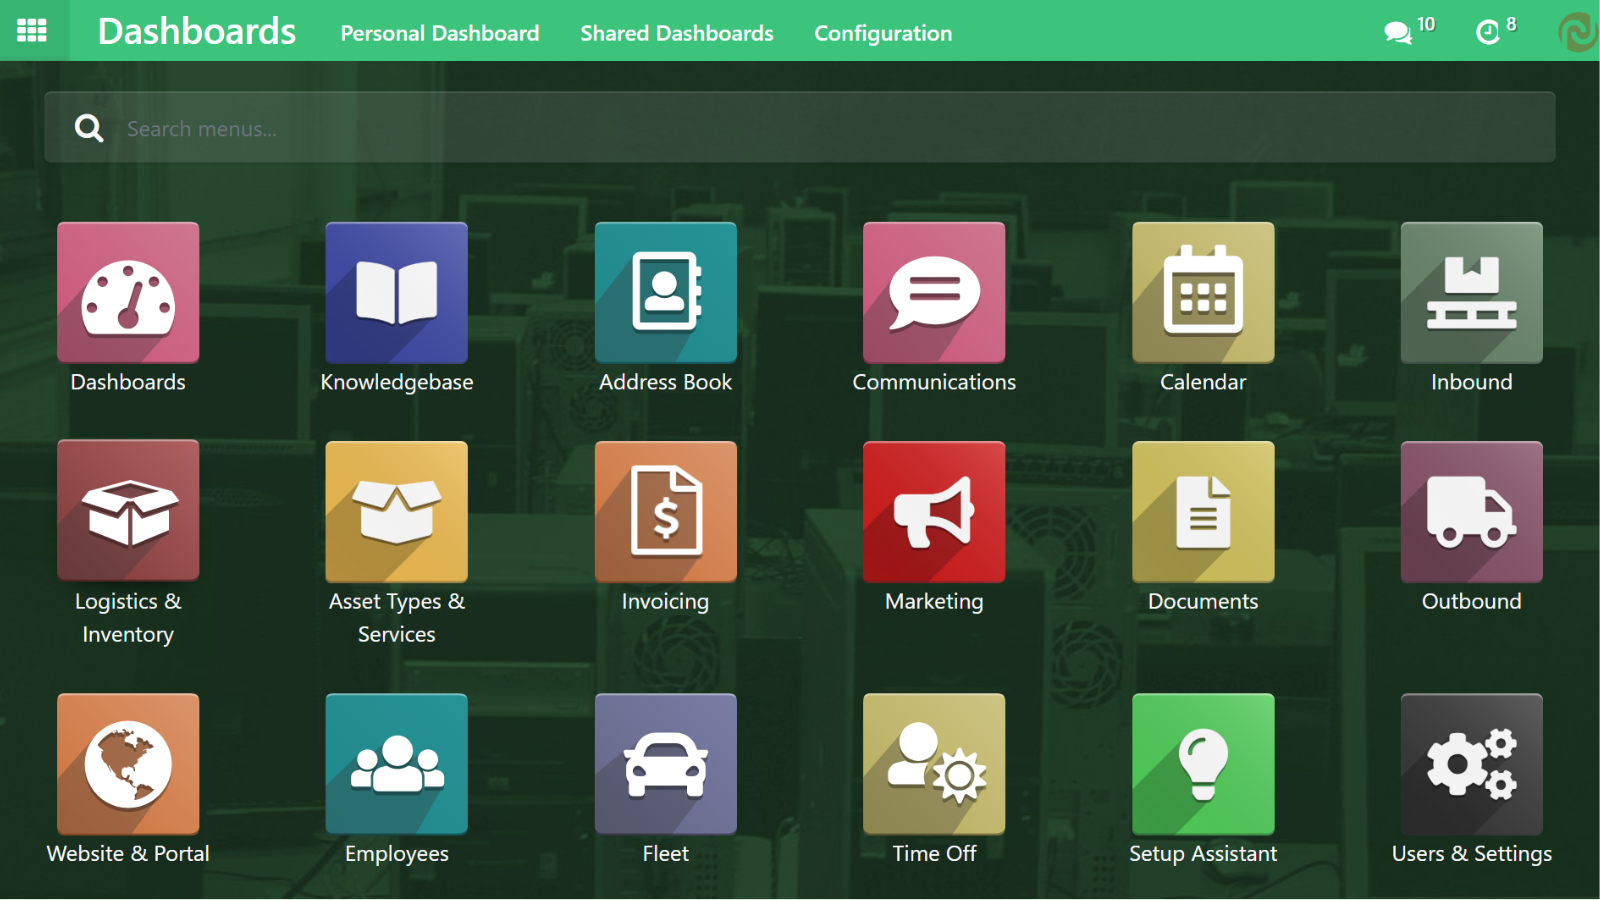Screen dimensions: 1600x900
Task: Open the Calendar app
Action: click(1203, 293)
